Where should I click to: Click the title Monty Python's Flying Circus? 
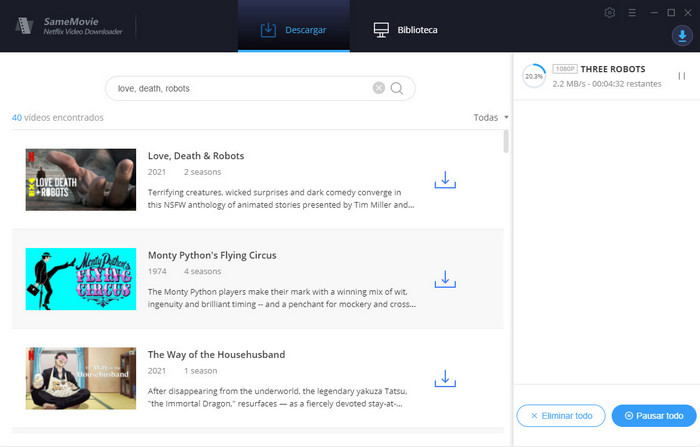(x=212, y=255)
